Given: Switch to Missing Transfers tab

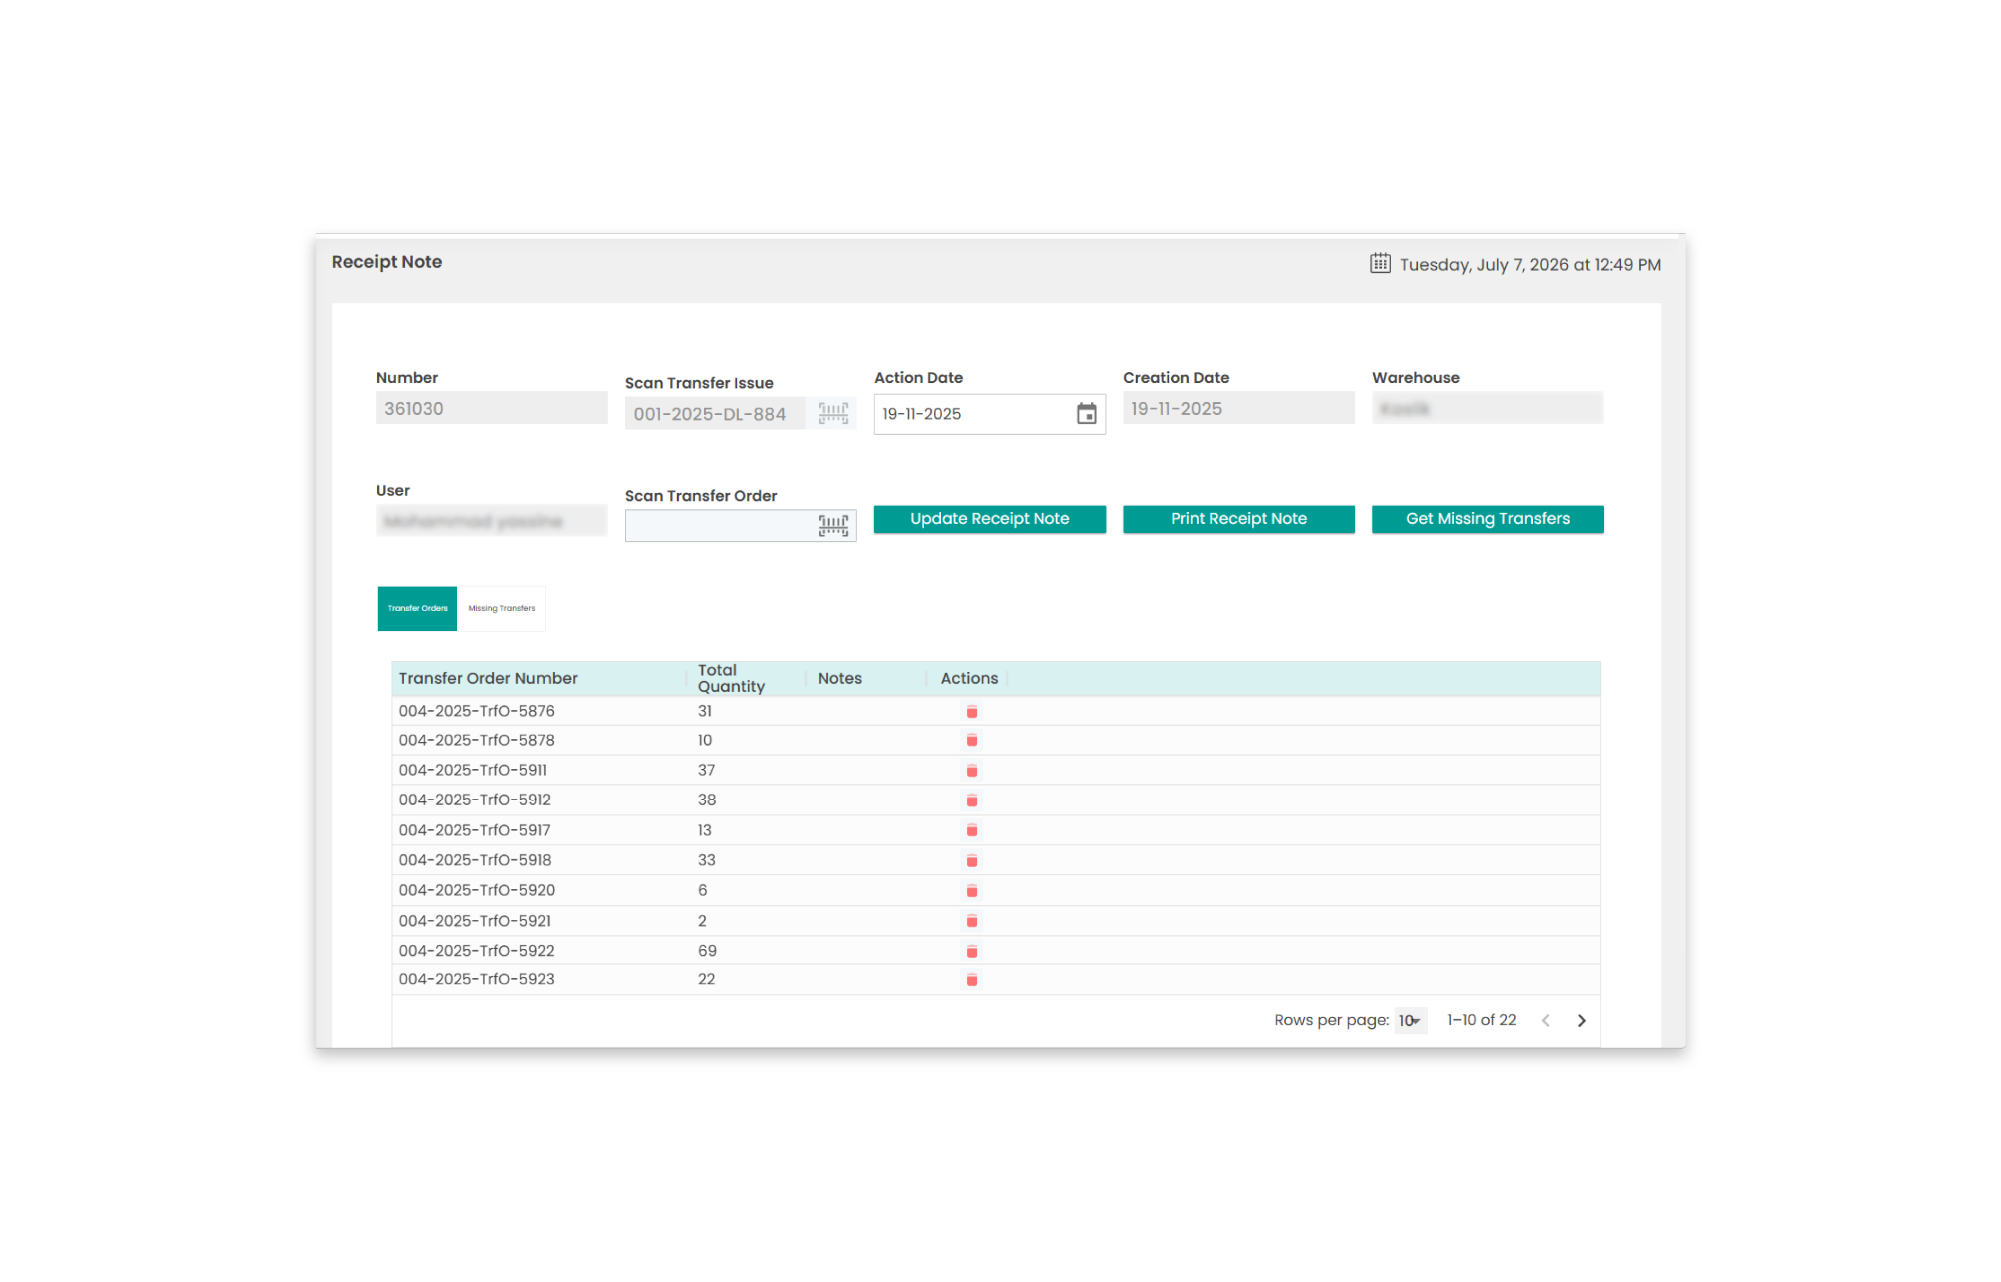Looking at the screenshot, I should pos(502,608).
